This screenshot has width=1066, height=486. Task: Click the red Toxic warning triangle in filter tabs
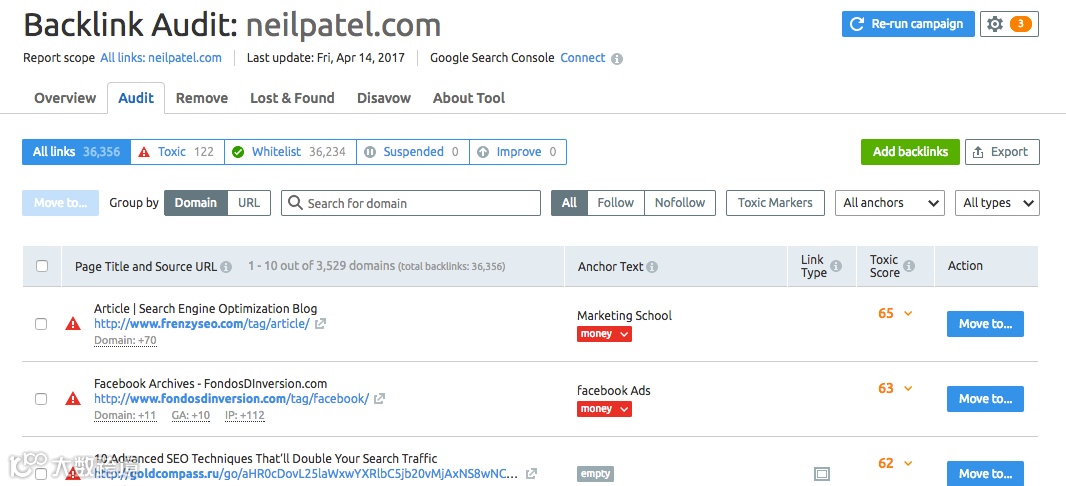coord(143,152)
